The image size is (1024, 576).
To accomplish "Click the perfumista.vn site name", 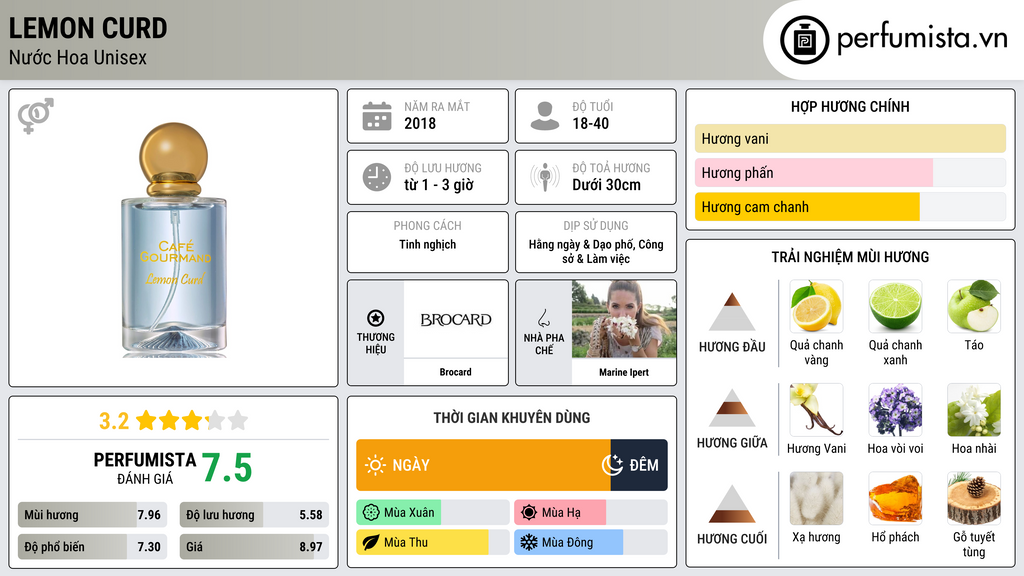I will click(921, 39).
